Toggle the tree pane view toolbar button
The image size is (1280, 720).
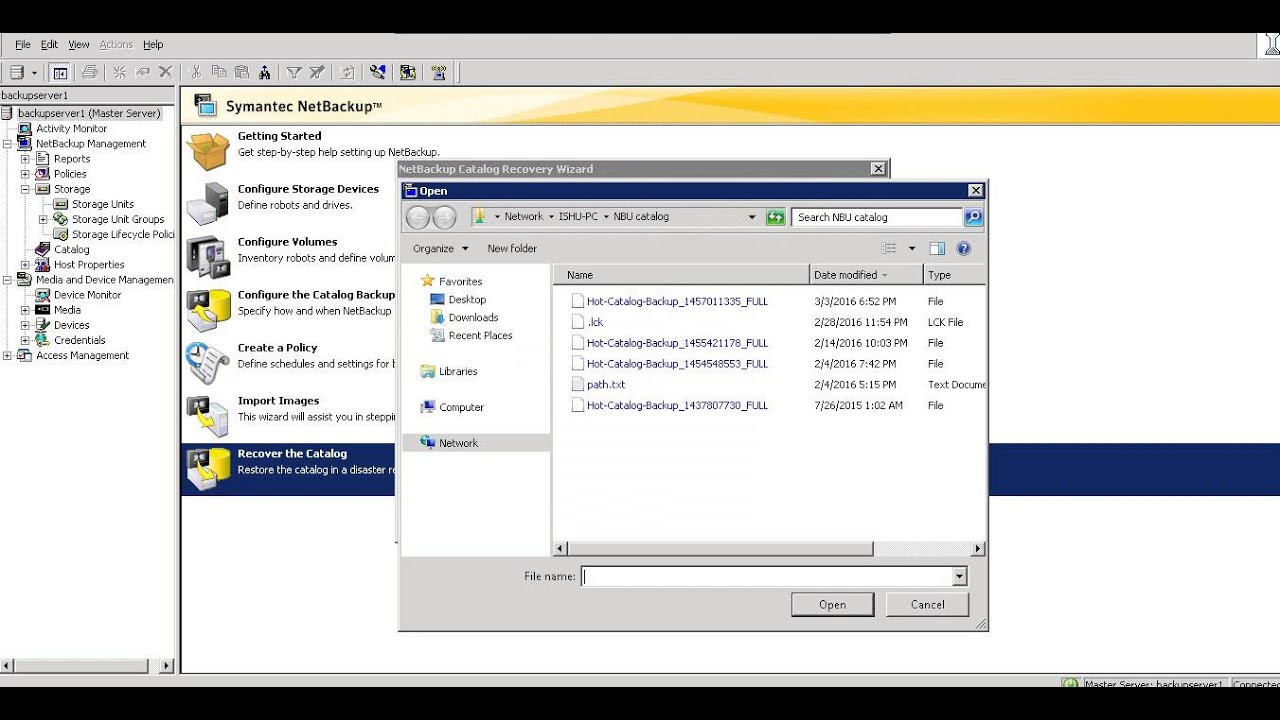pyautogui.click(x=60, y=72)
